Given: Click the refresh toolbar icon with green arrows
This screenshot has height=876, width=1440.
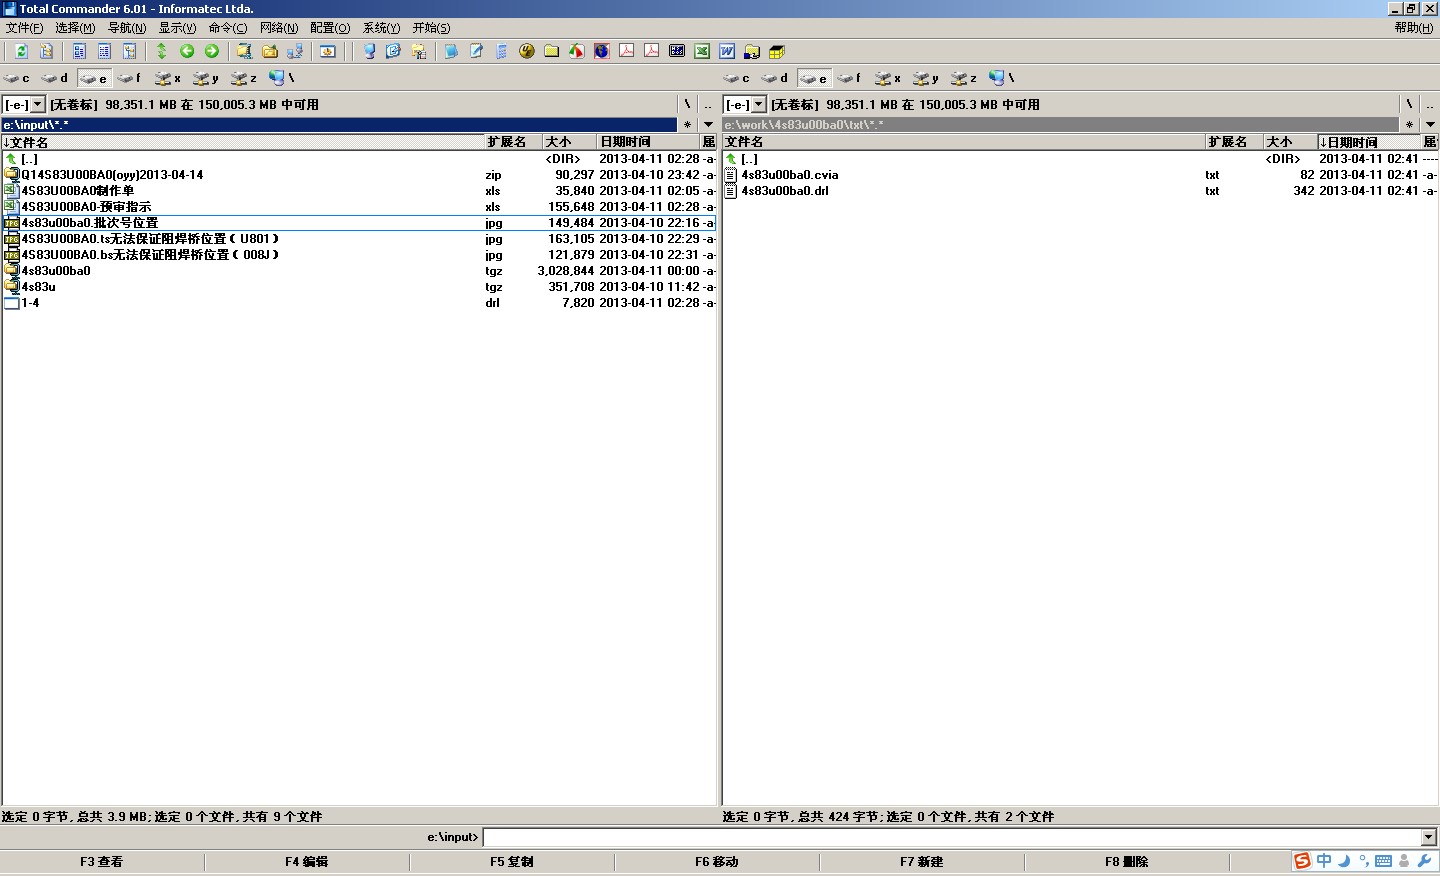Looking at the screenshot, I should (x=21, y=51).
